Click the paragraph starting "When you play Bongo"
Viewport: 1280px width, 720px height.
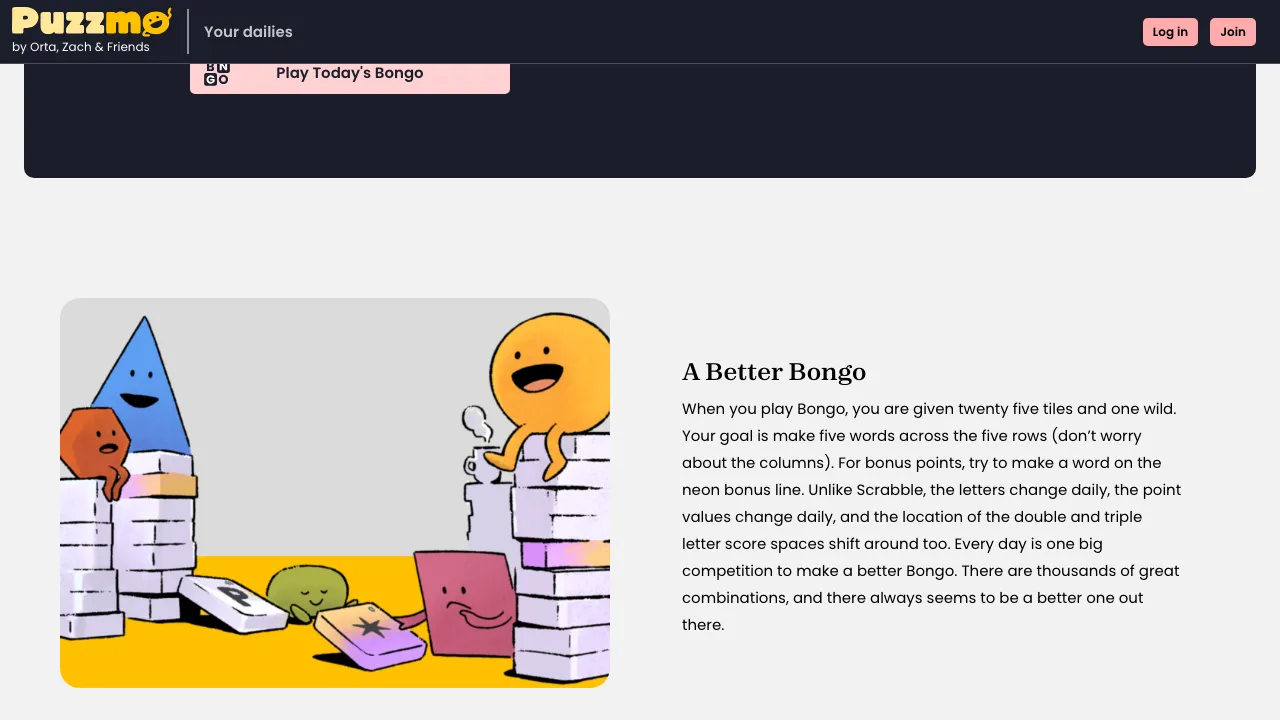(x=932, y=516)
